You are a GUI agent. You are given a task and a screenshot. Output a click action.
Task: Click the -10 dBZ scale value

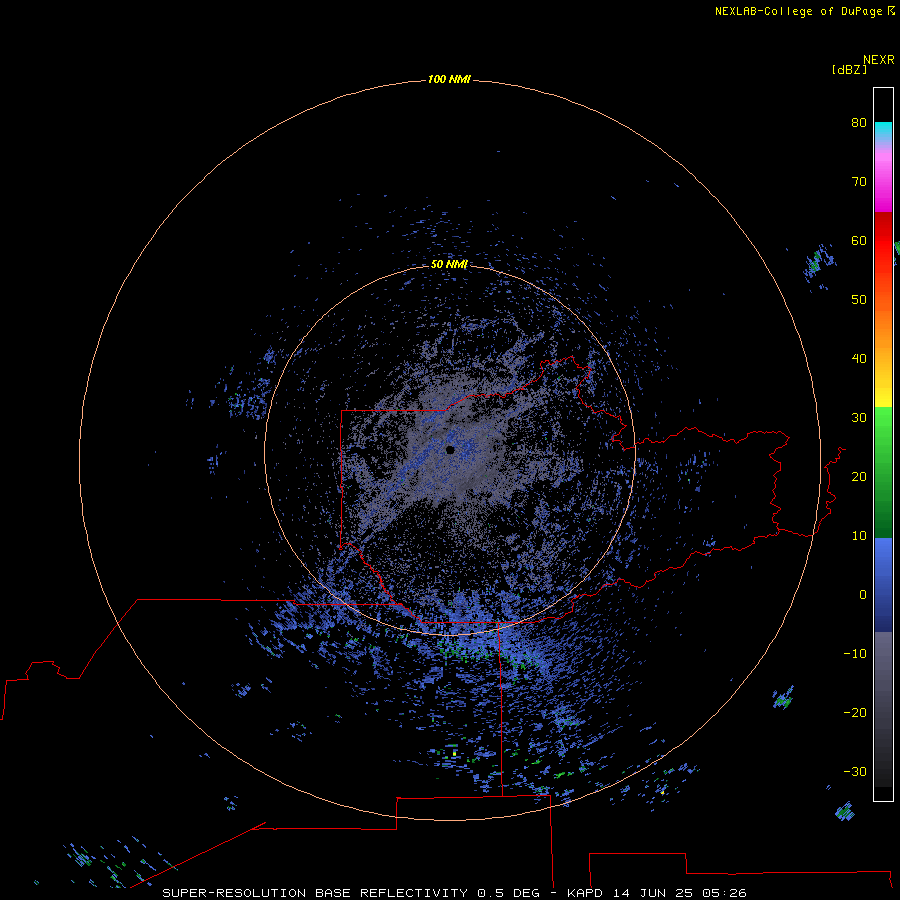[855, 654]
